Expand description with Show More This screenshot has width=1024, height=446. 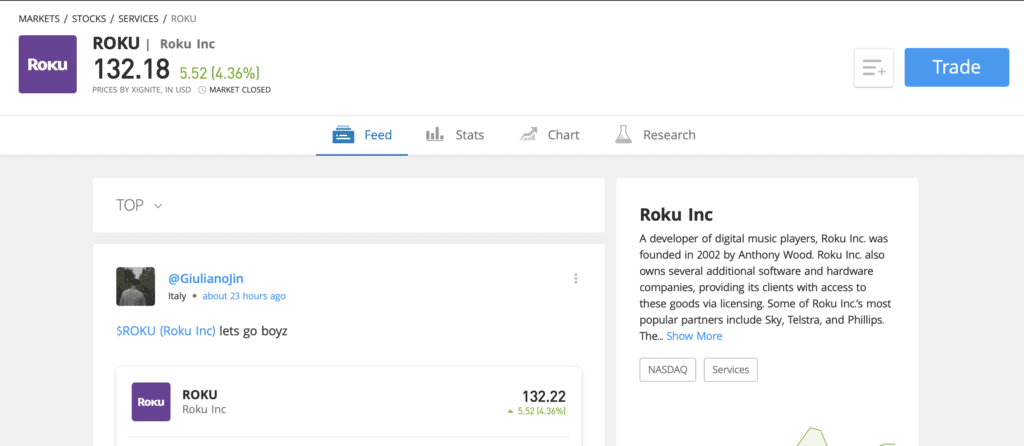point(694,336)
